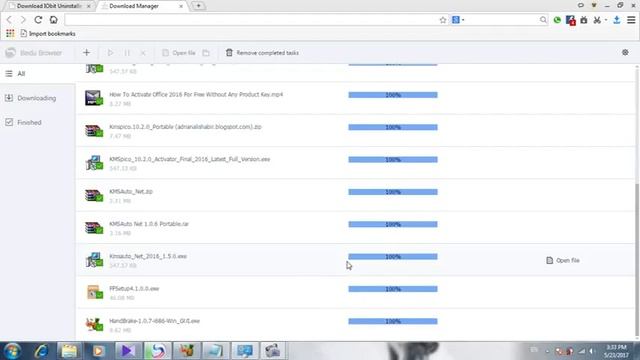The height and width of the screenshot is (360, 640).
Task: Open download manager settings gear
Action: click(x=625, y=52)
